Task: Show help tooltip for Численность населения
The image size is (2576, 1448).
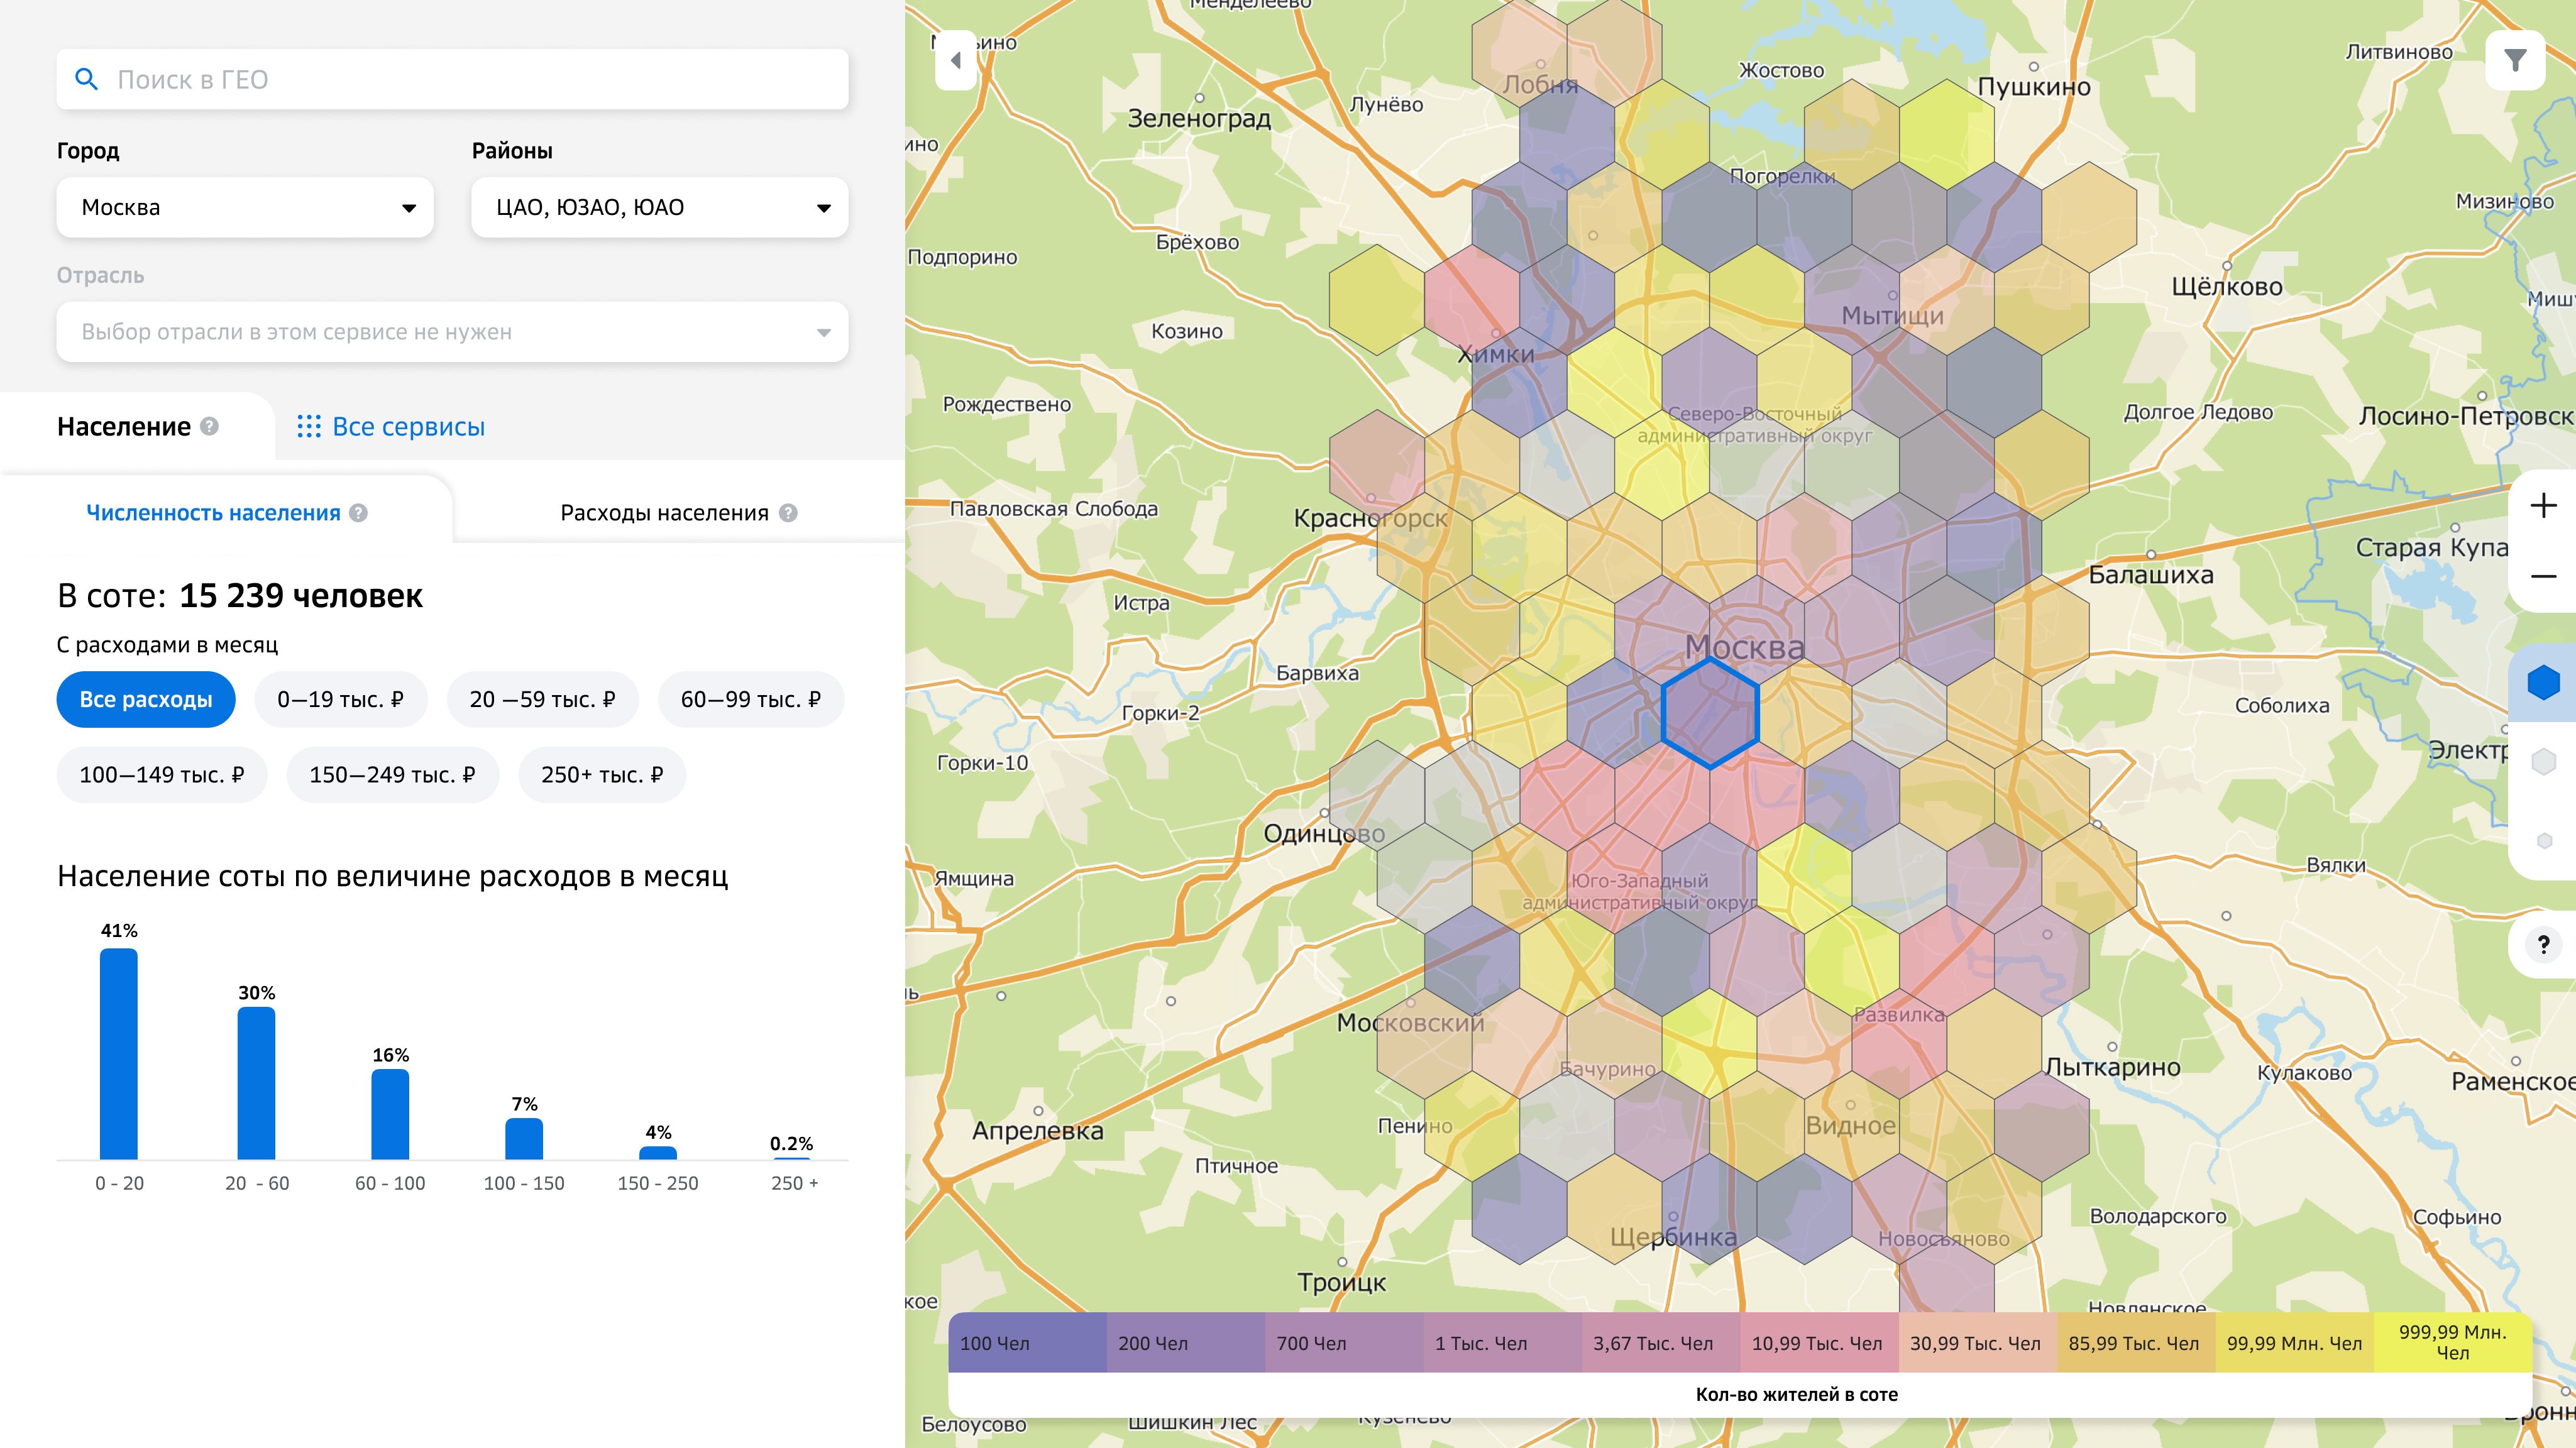Action: 358,513
